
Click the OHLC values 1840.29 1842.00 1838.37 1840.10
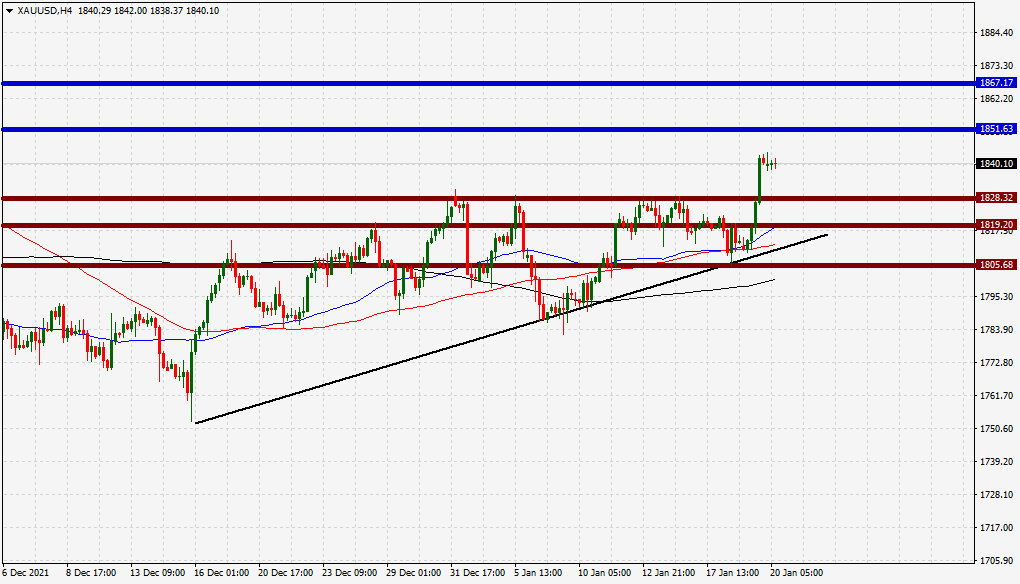(x=148, y=11)
